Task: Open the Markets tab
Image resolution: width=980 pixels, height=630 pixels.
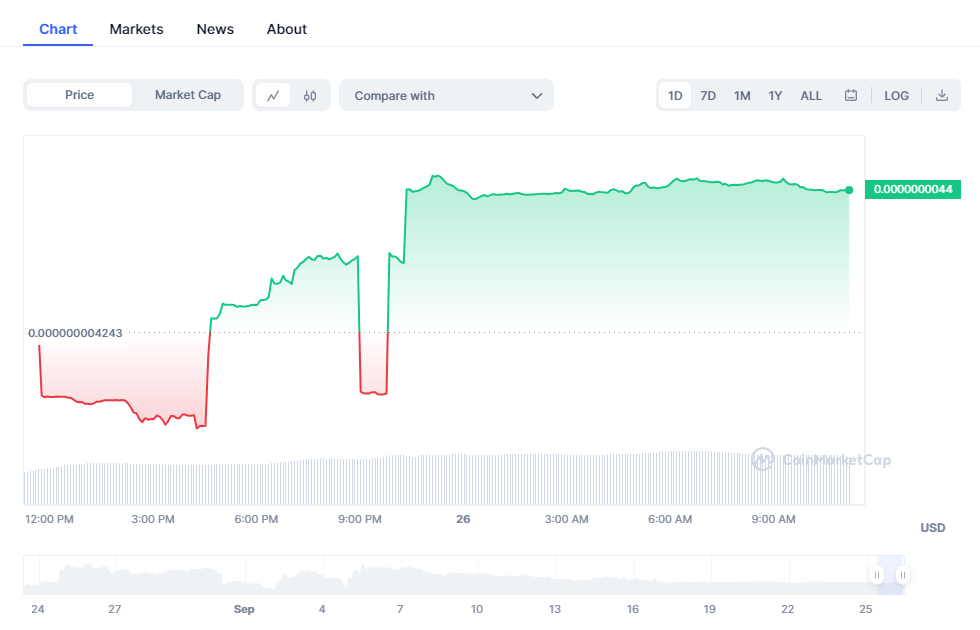Action: pos(136,29)
